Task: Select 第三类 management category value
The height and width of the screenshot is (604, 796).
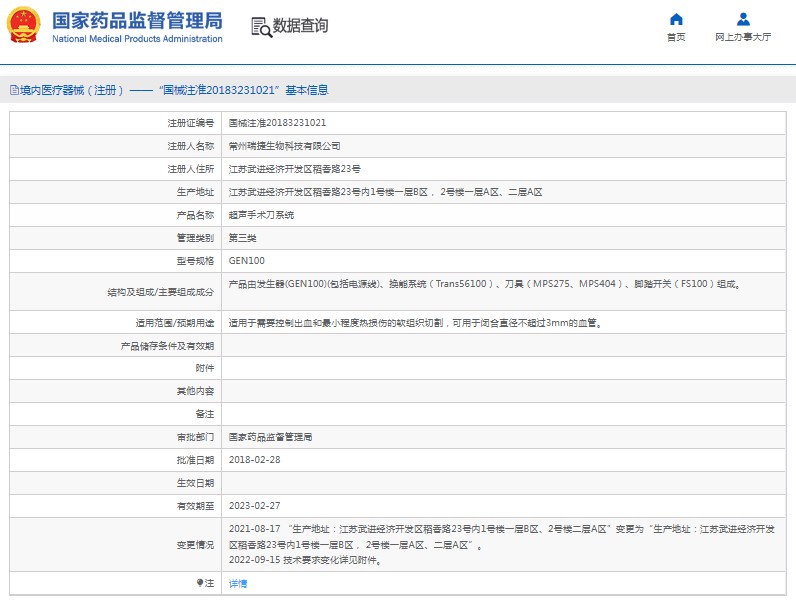Action: (x=242, y=238)
